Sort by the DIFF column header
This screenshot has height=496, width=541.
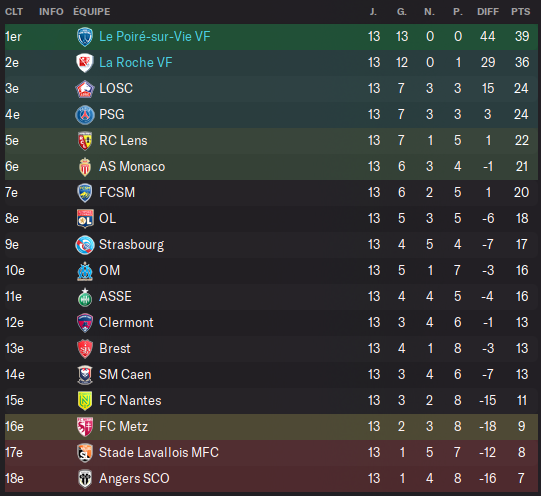(488, 12)
